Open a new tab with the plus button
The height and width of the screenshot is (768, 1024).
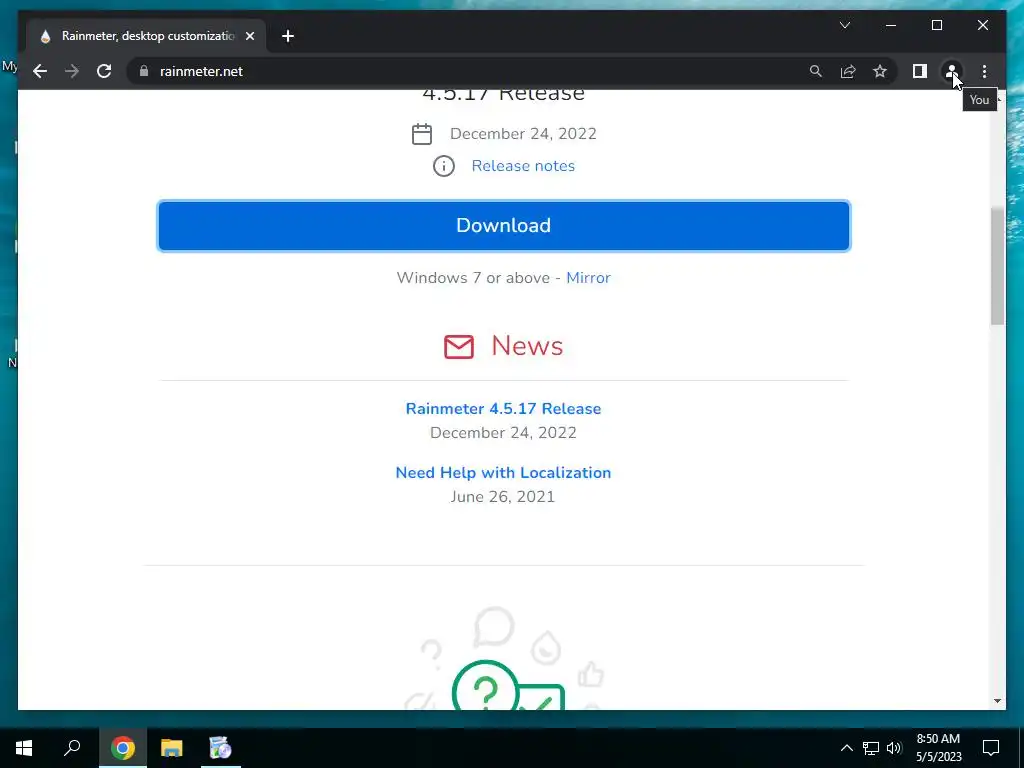pos(288,36)
